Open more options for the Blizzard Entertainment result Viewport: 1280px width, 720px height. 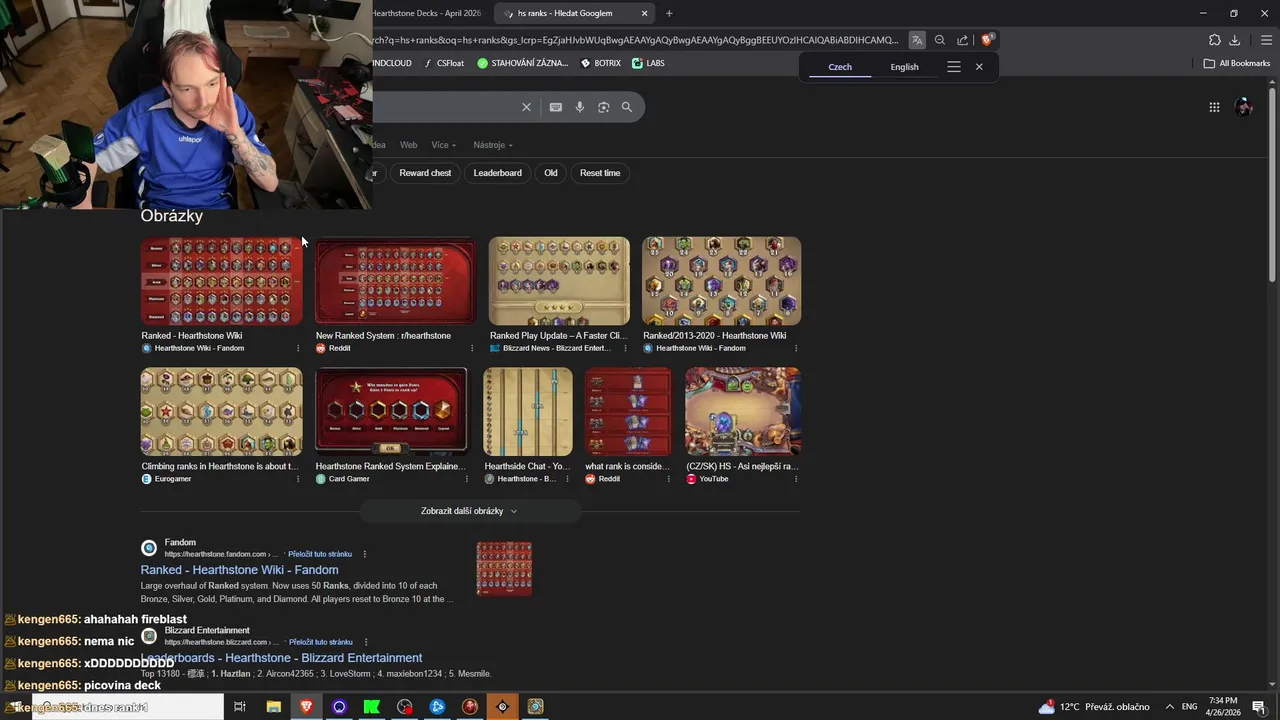click(366, 642)
